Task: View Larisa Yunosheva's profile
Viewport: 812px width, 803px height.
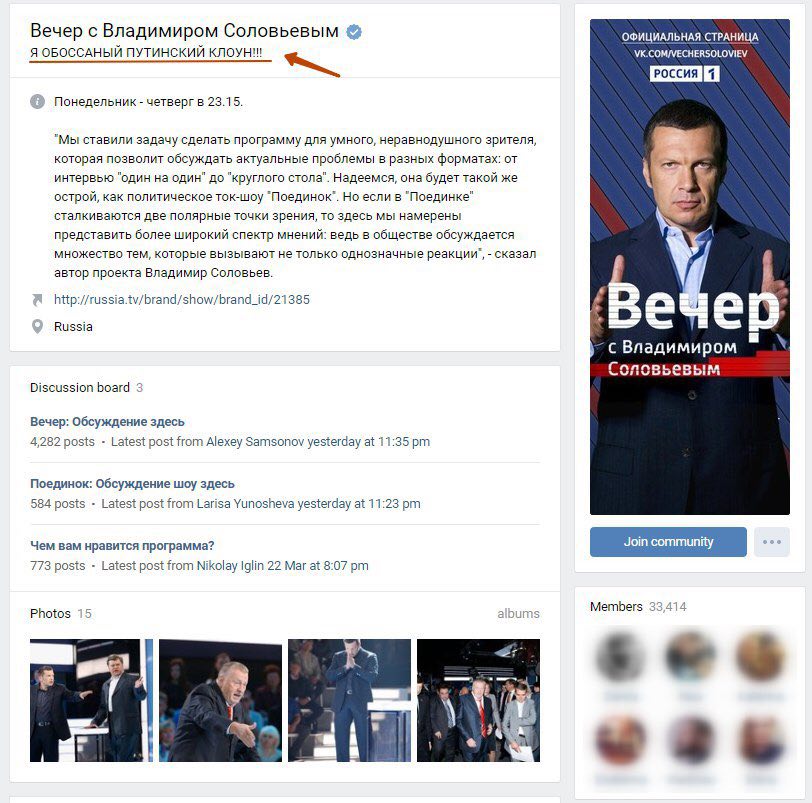Action: pos(245,504)
